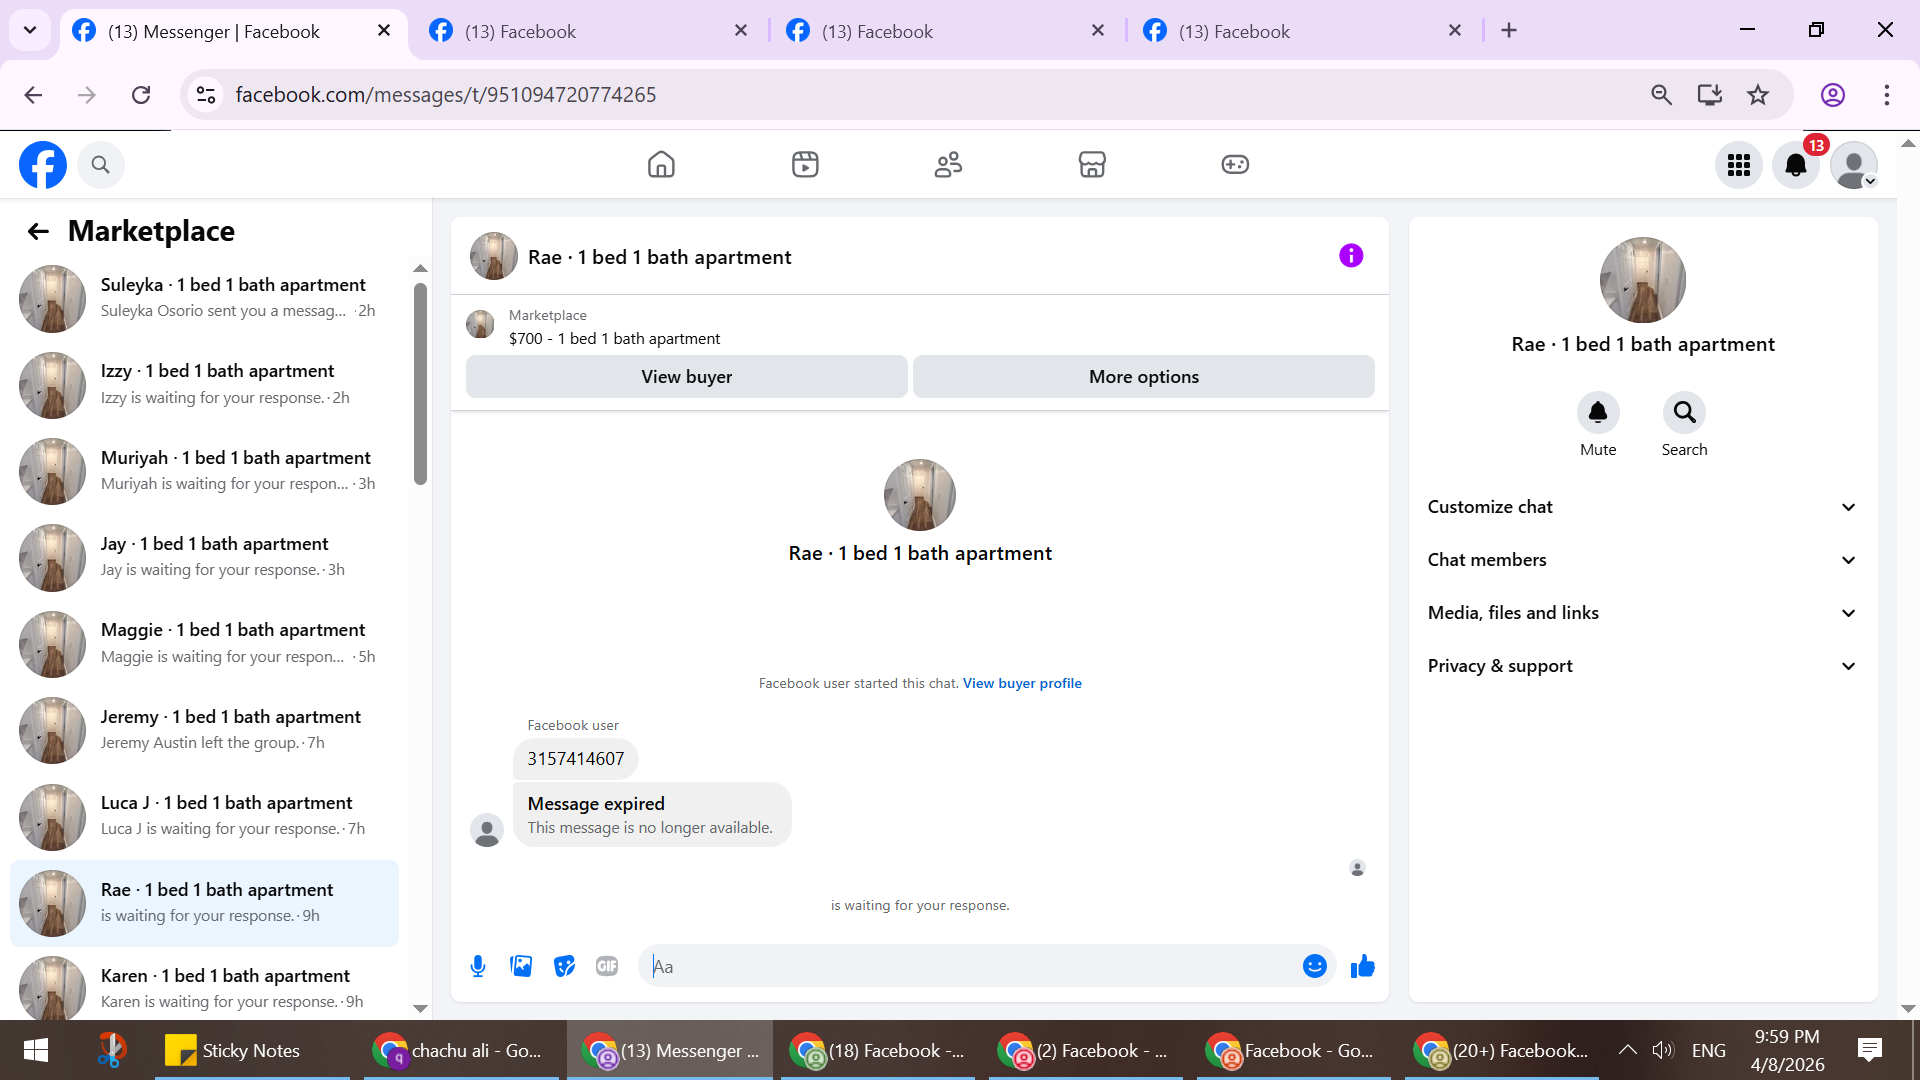Click the voice clip microphone icon
Image resolution: width=1920 pixels, height=1080 pixels.
(x=478, y=966)
